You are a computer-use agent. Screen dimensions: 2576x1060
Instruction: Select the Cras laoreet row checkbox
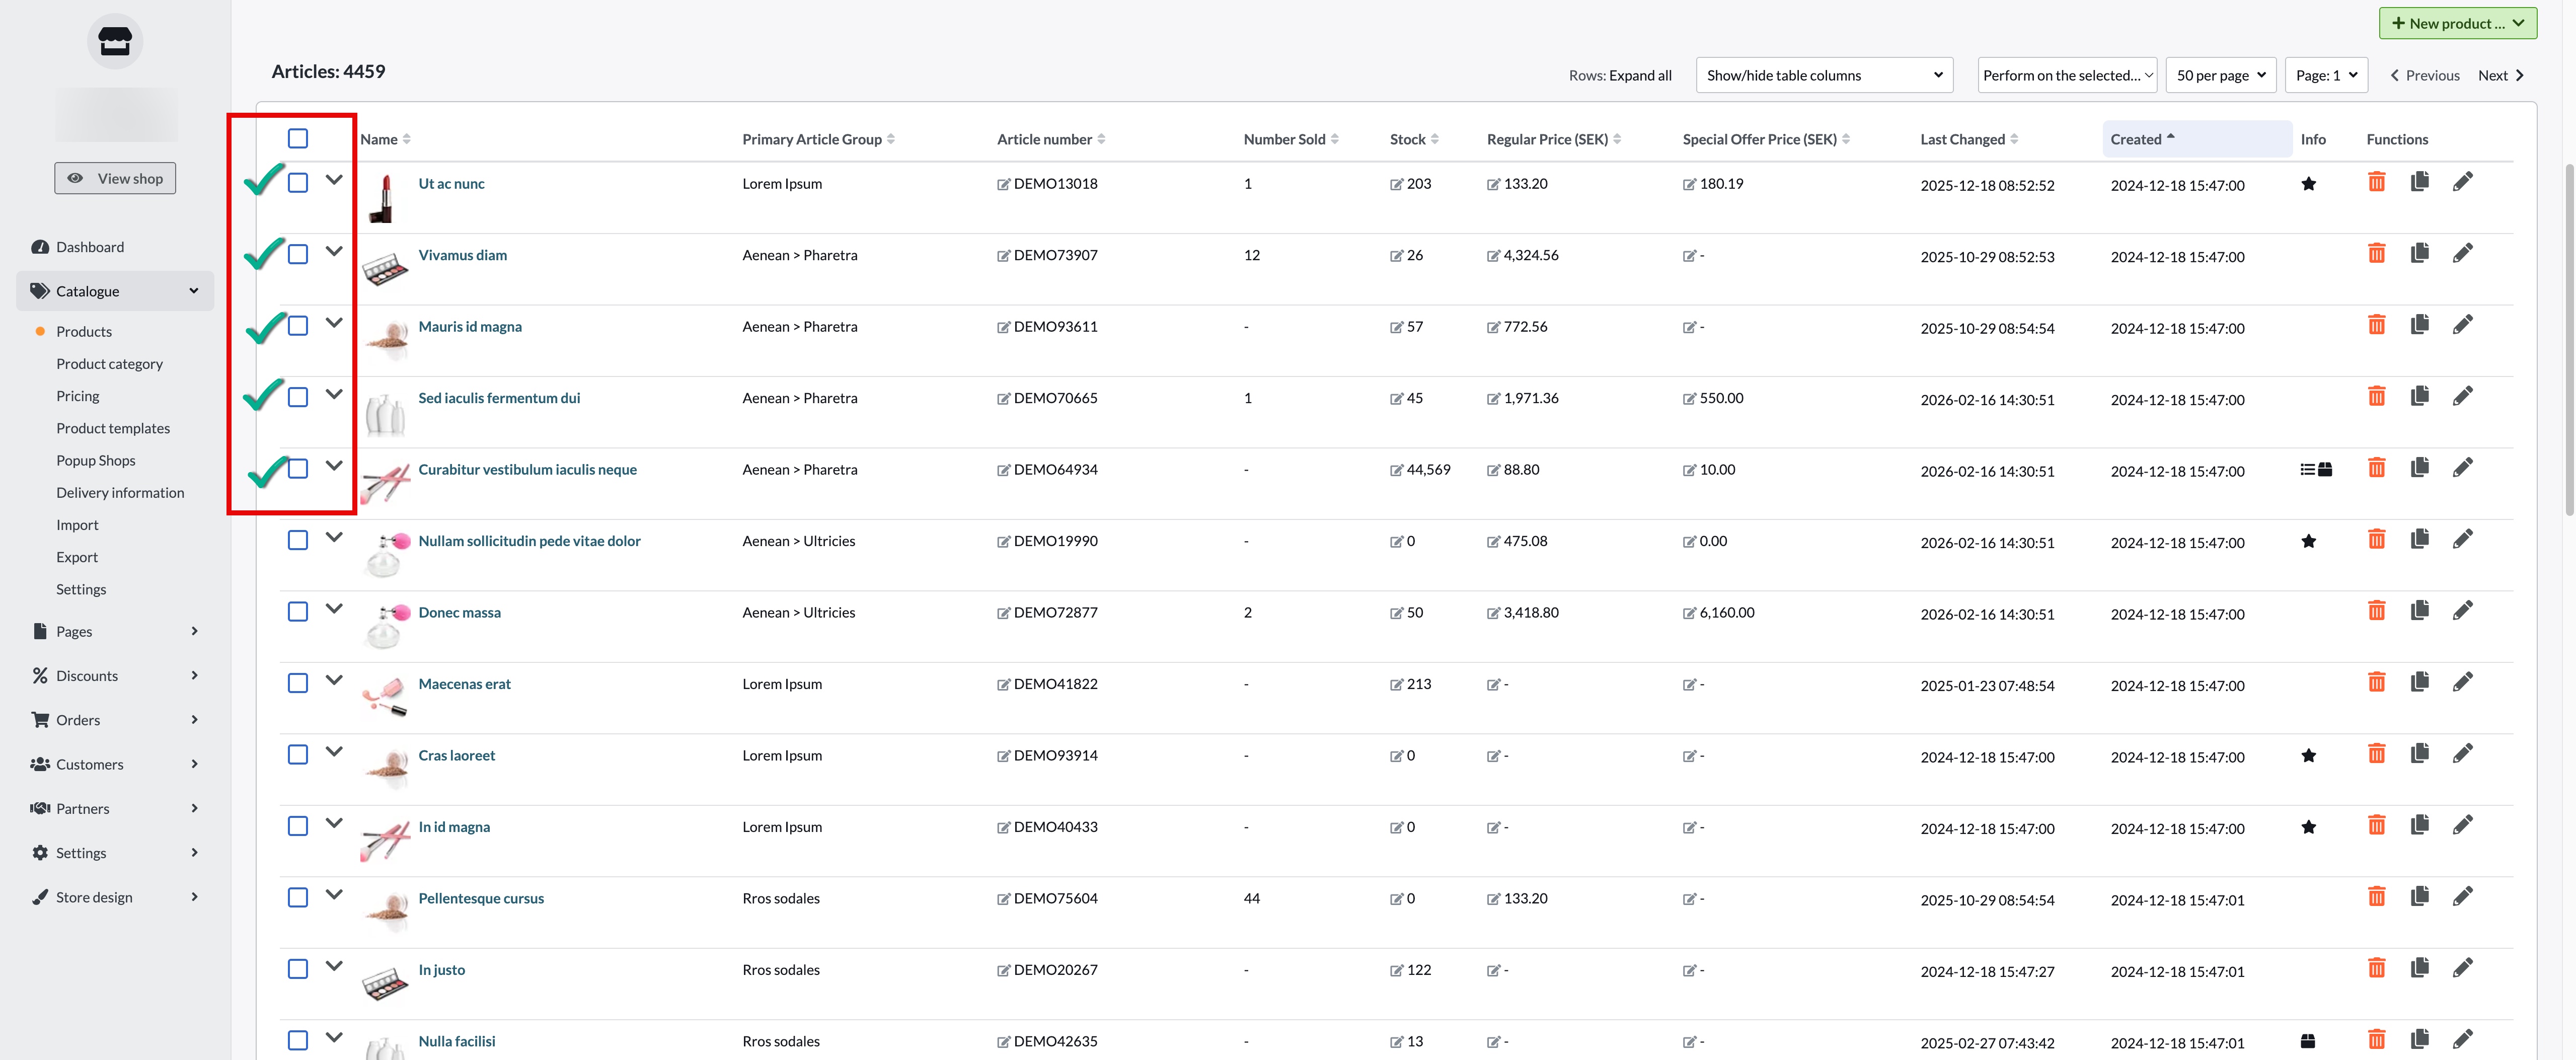[298, 755]
